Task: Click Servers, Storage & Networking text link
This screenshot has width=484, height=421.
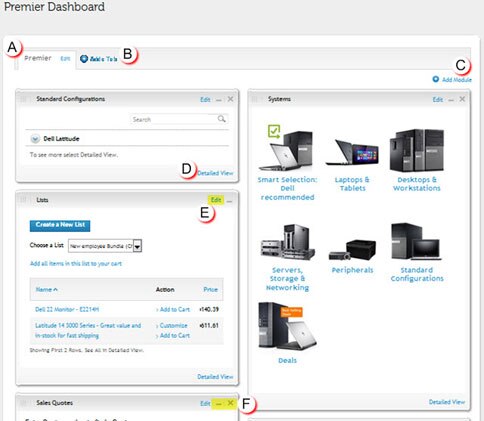Action: tap(287, 279)
